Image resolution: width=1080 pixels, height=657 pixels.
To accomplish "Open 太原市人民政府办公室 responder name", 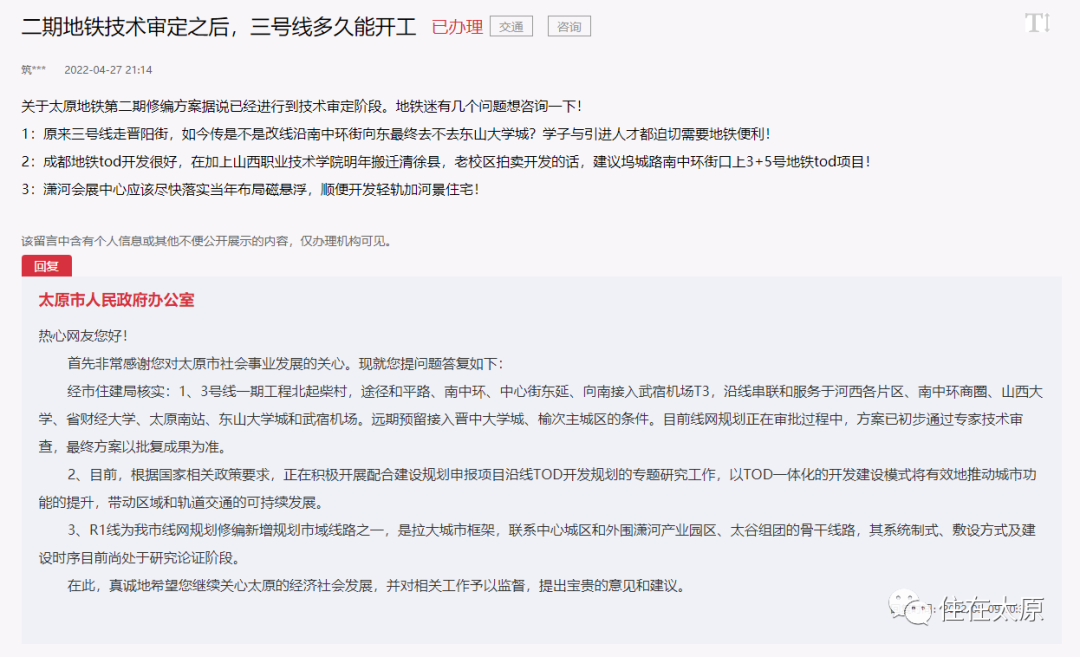I will [x=116, y=300].
